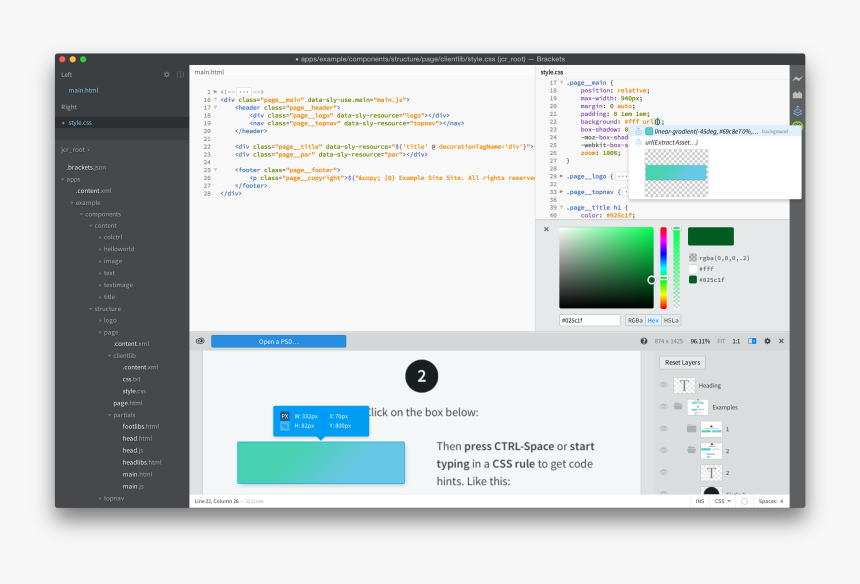Click the 96.11% zoom level value

(700, 341)
